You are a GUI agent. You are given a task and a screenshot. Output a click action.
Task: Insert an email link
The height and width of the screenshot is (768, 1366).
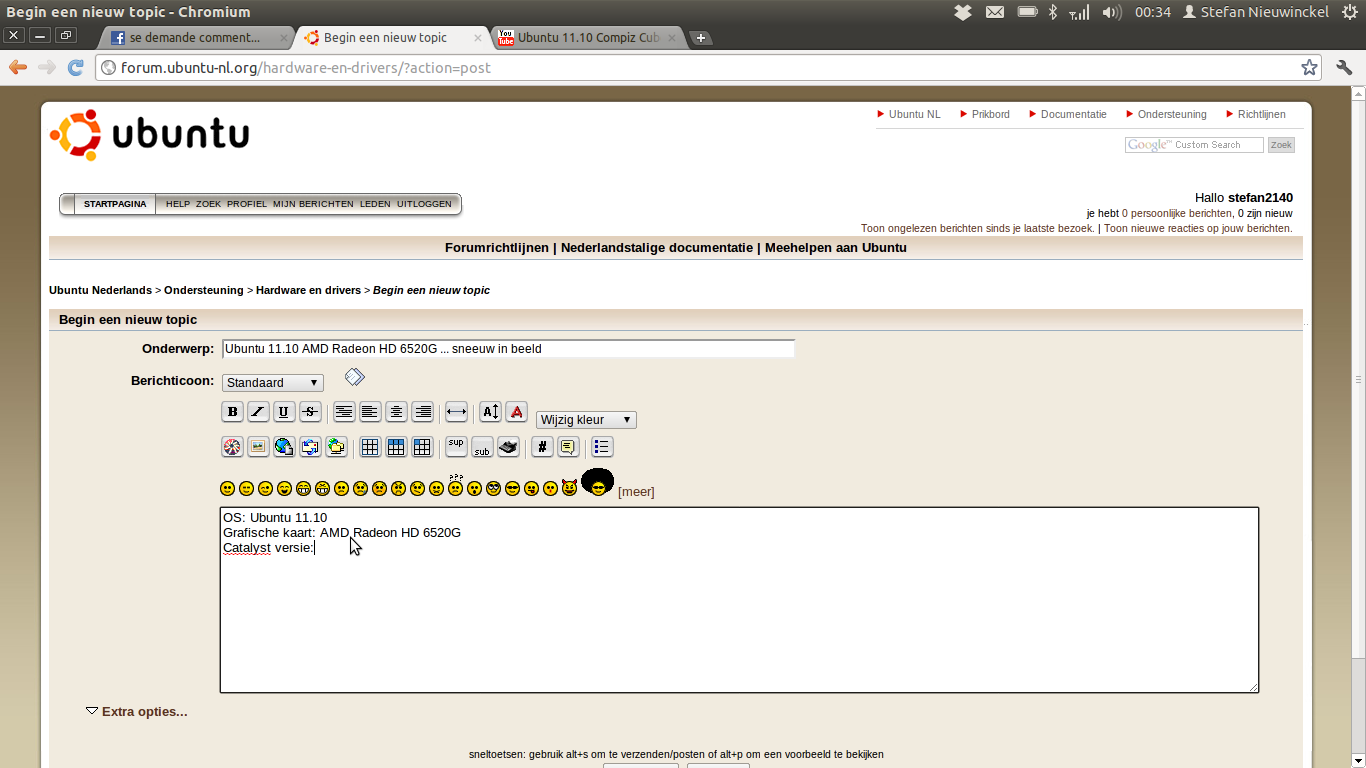click(x=310, y=447)
